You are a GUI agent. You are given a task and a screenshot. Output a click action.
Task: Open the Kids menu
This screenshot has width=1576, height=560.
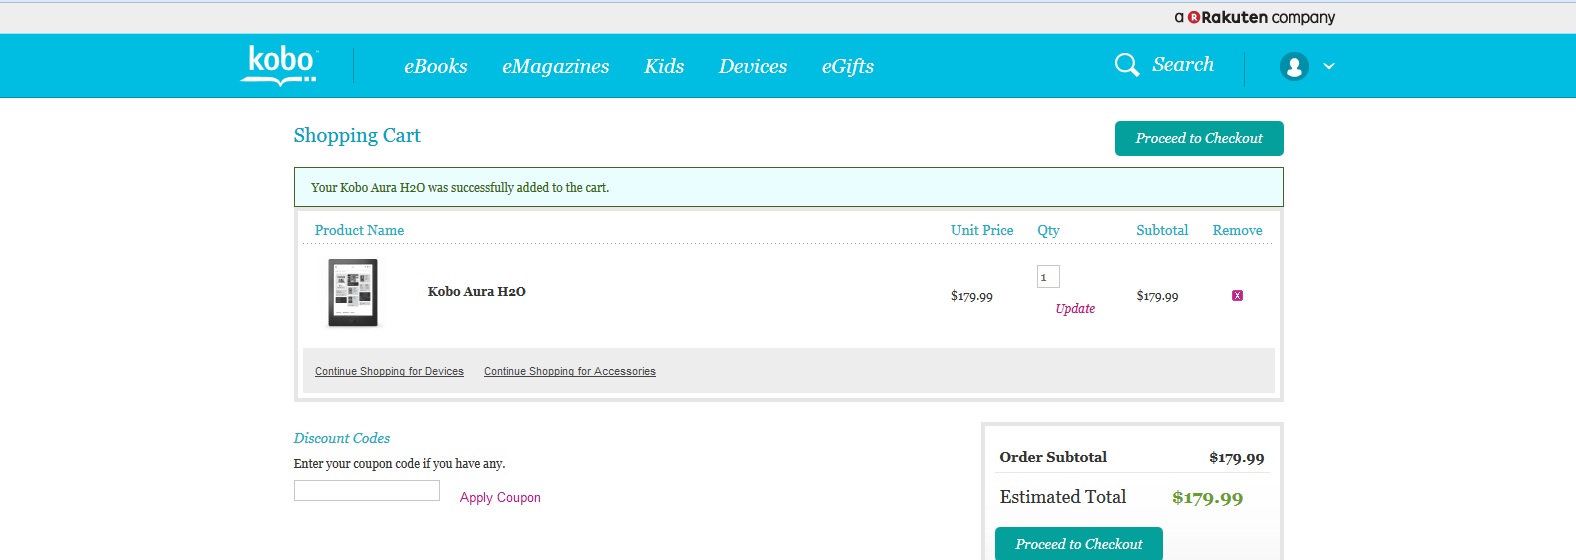664,66
